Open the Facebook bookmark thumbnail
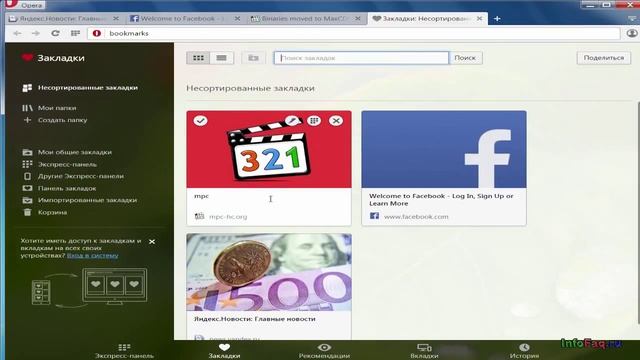Screen dimensions: 640x360 click(444, 149)
